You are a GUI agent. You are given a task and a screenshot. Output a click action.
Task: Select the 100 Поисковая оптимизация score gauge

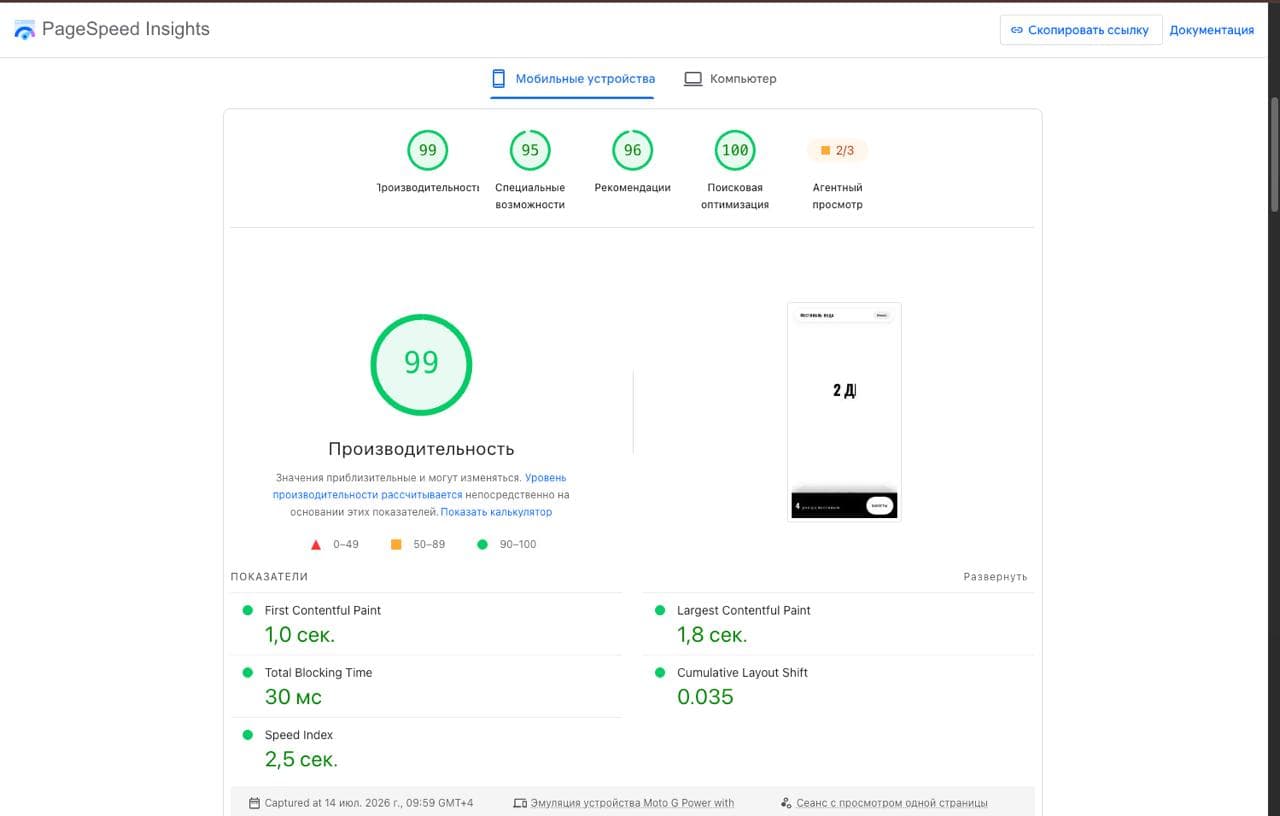735,150
